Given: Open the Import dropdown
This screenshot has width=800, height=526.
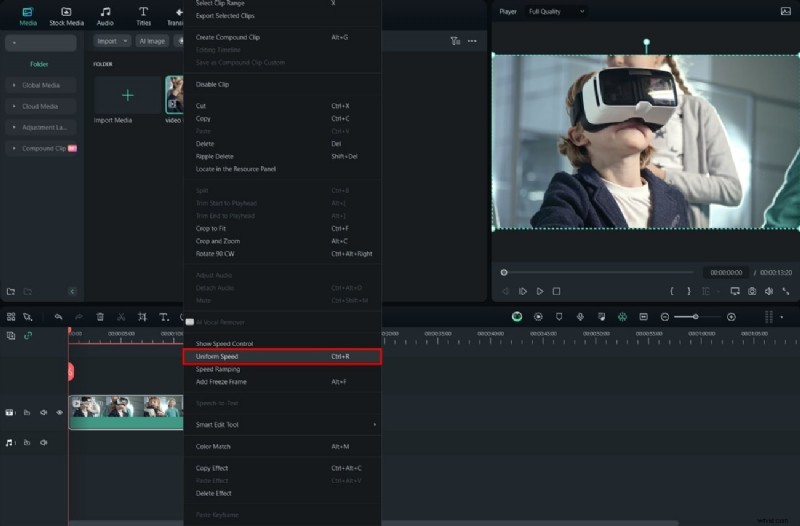Looking at the screenshot, I should click(112, 41).
